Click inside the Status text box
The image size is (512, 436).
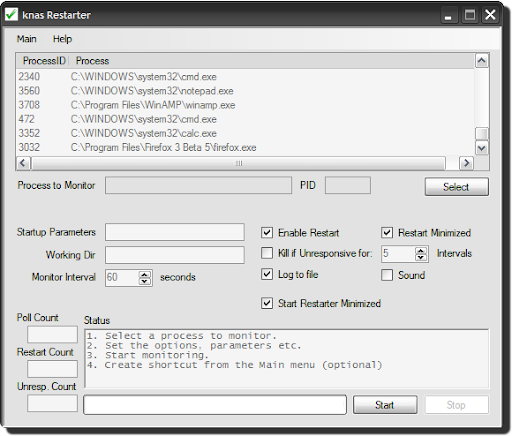pos(287,358)
